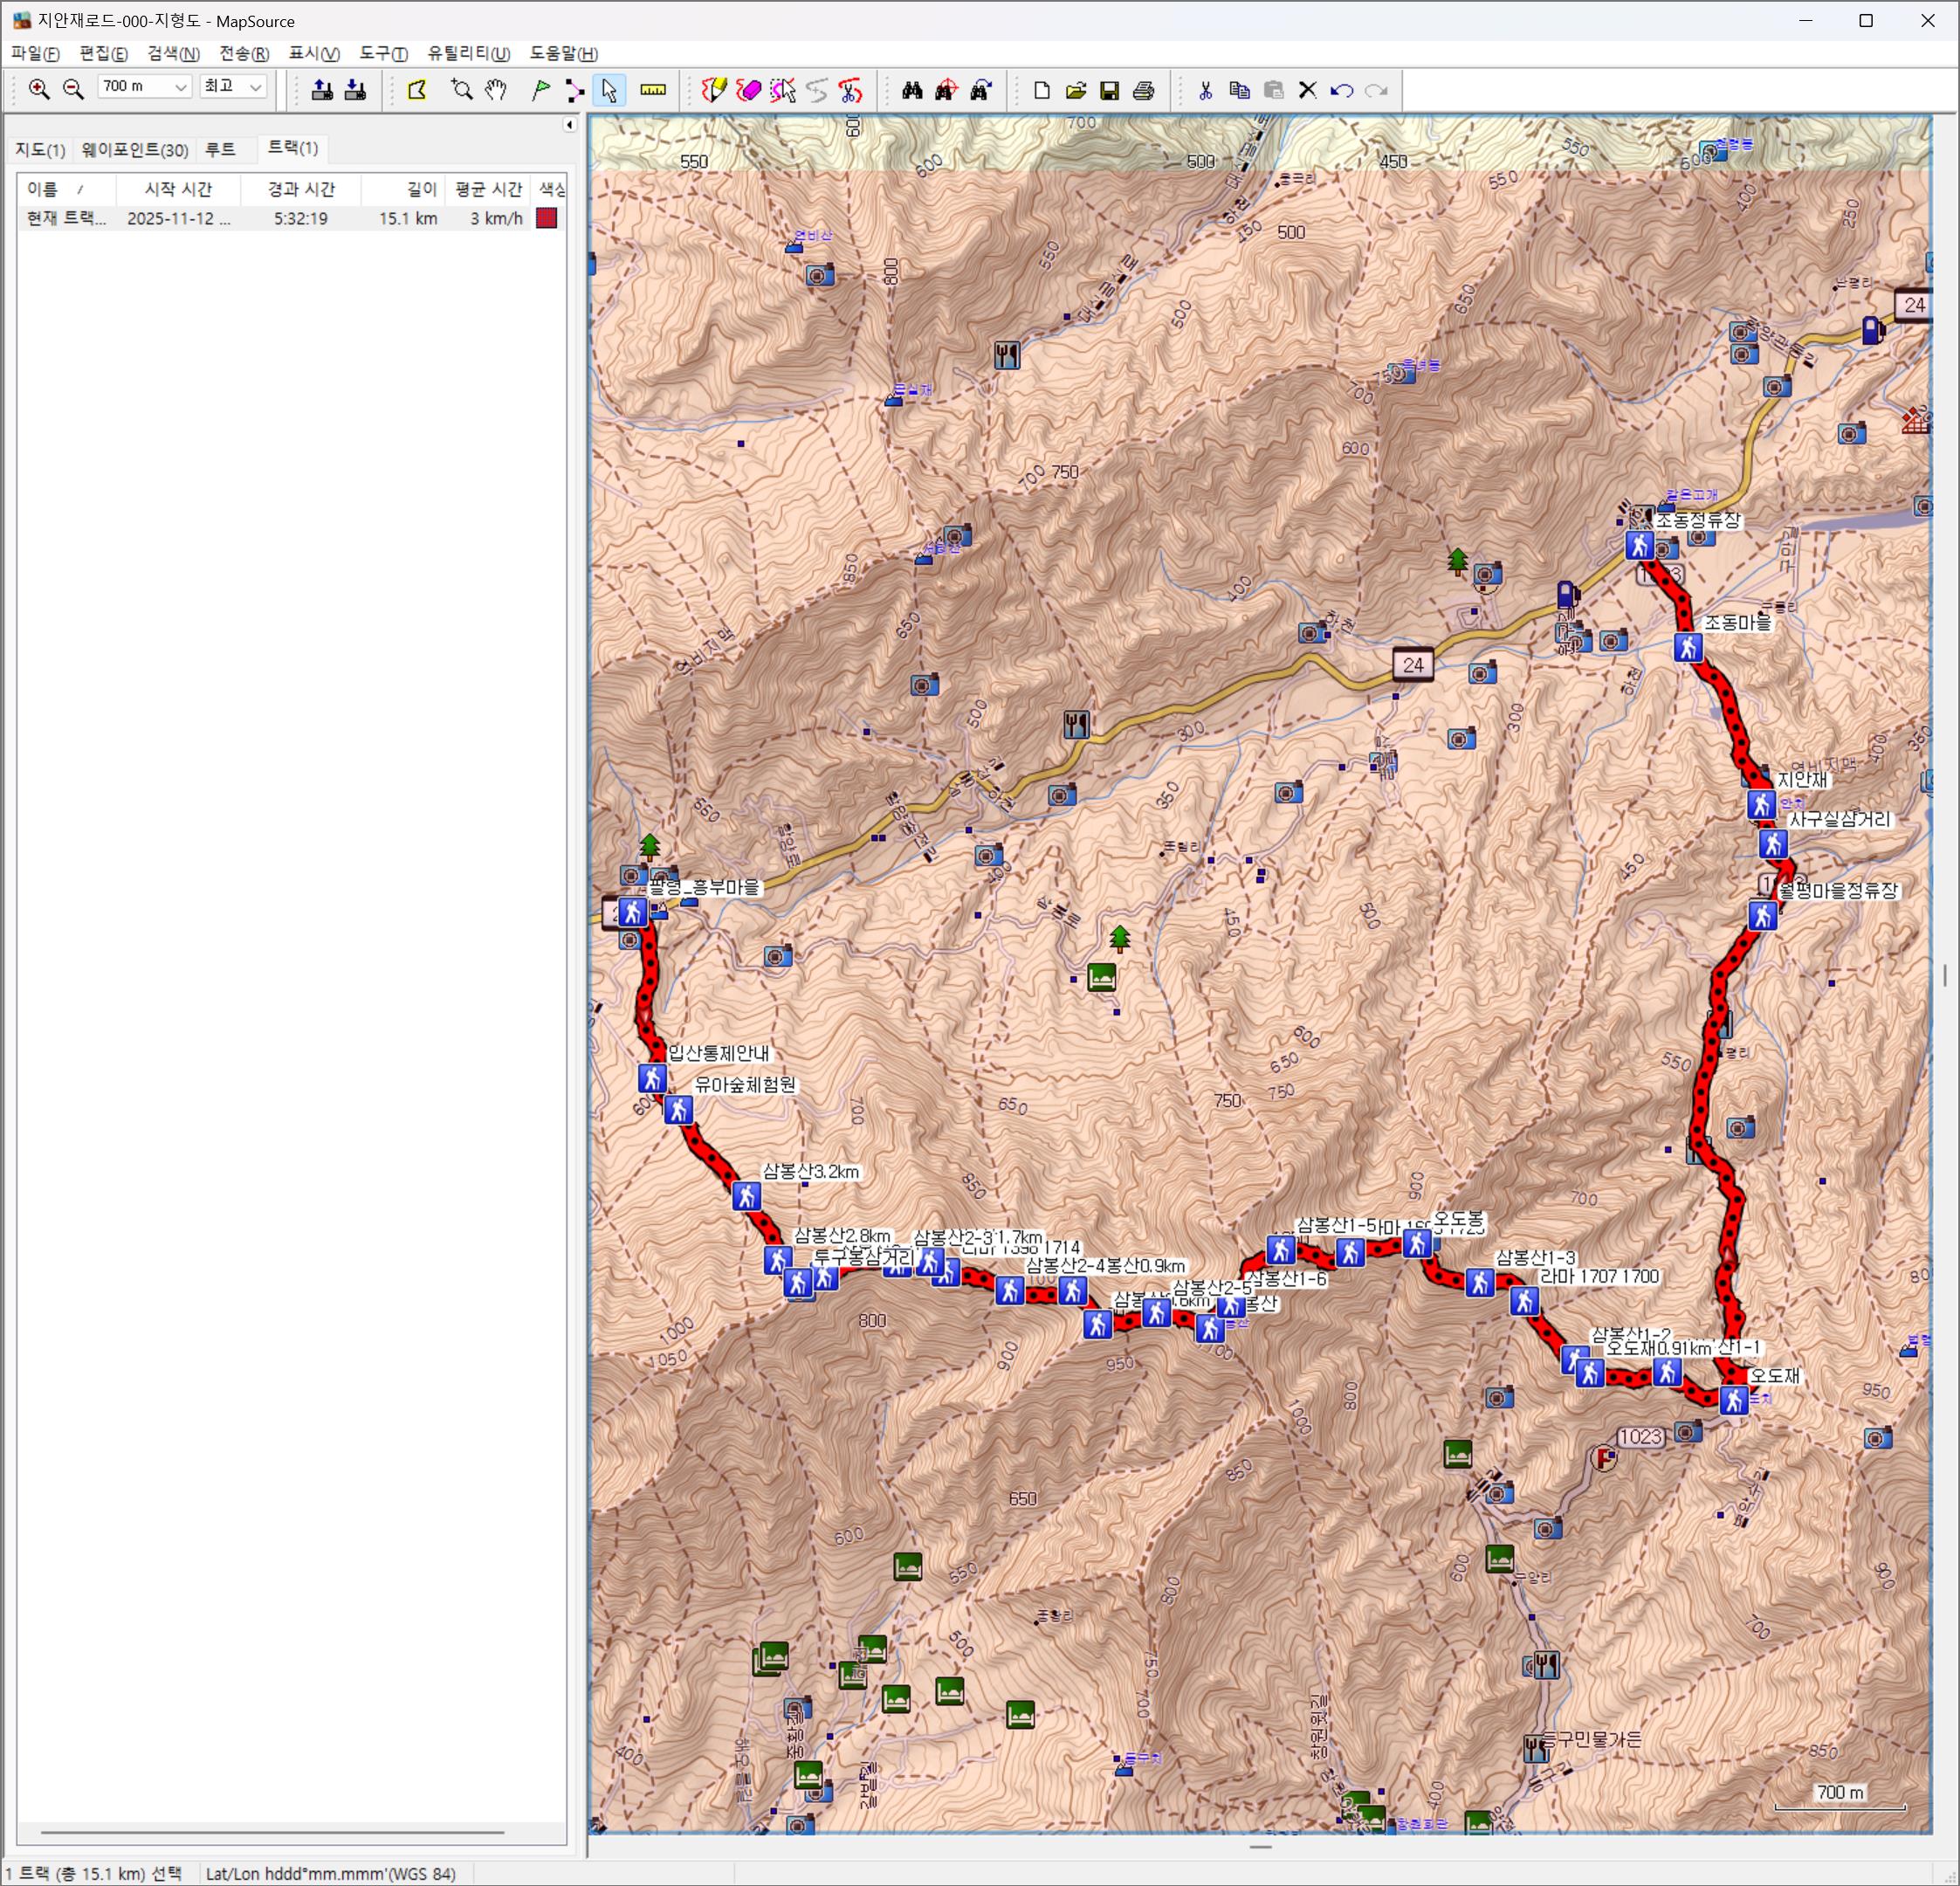Open the 유틸리티 menu
This screenshot has width=1960, height=1886.
point(468,54)
